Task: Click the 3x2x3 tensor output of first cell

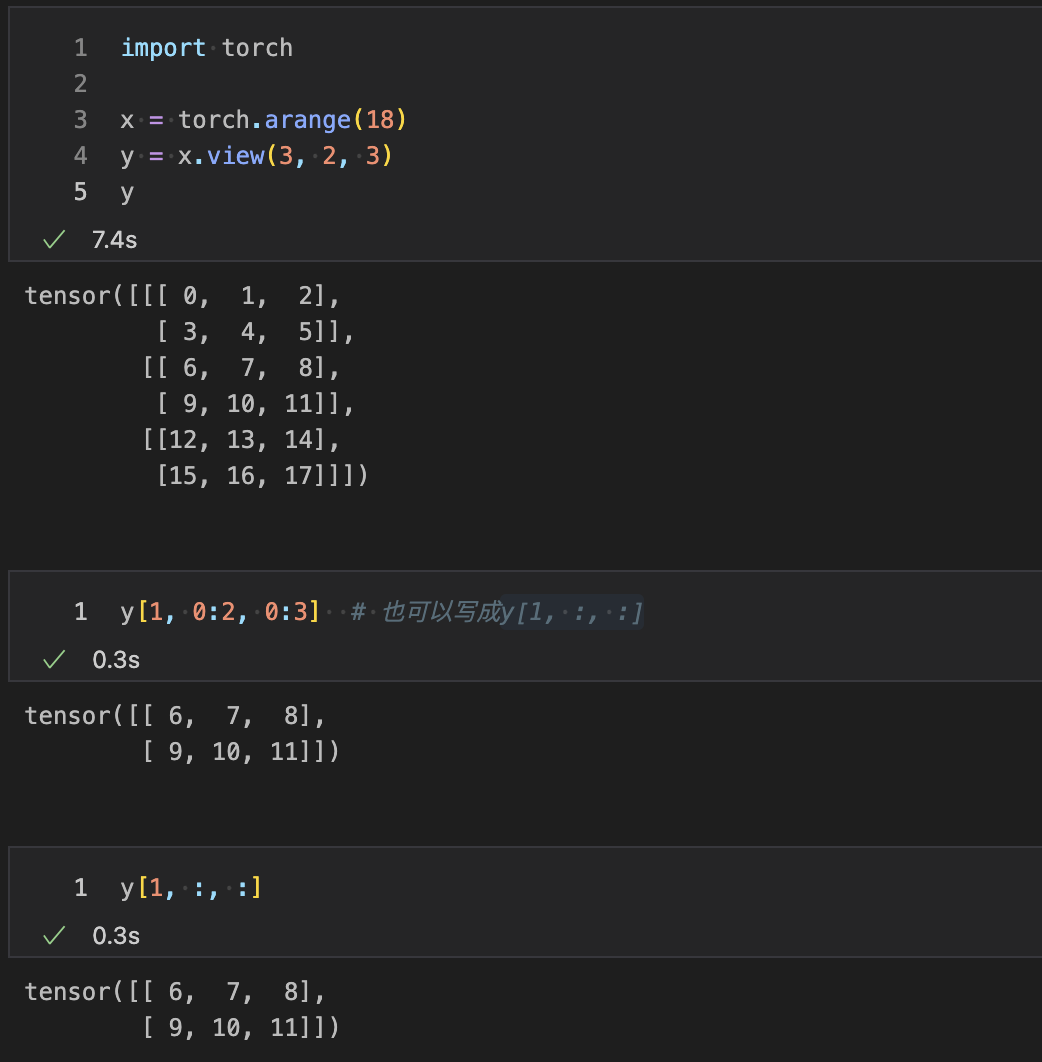Action: (196, 385)
